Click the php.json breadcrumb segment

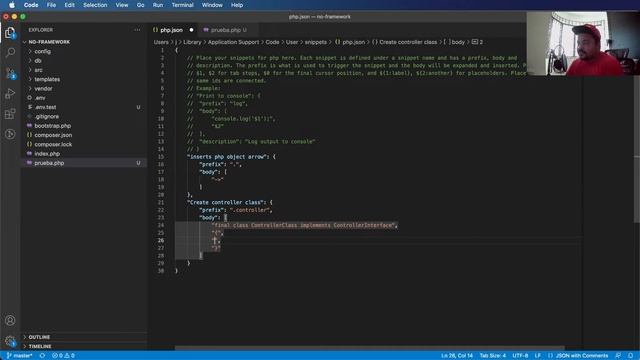tap(350, 42)
